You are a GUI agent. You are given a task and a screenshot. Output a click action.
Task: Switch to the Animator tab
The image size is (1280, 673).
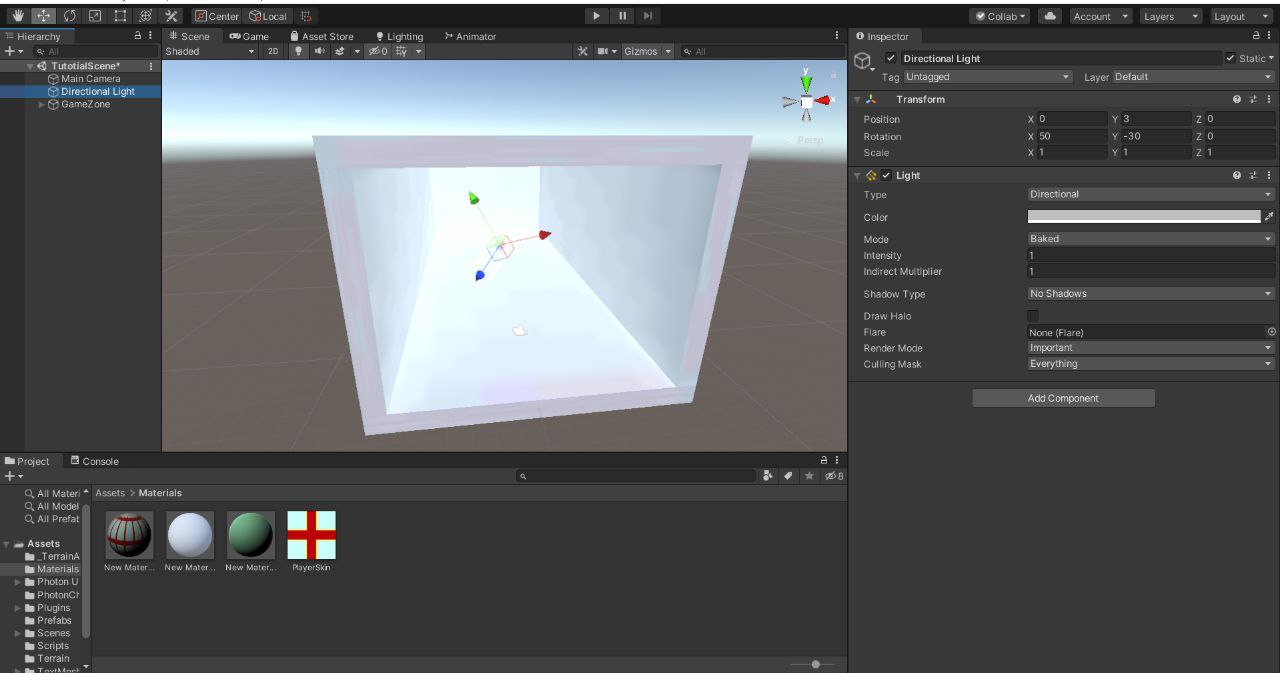(x=470, y=36)
